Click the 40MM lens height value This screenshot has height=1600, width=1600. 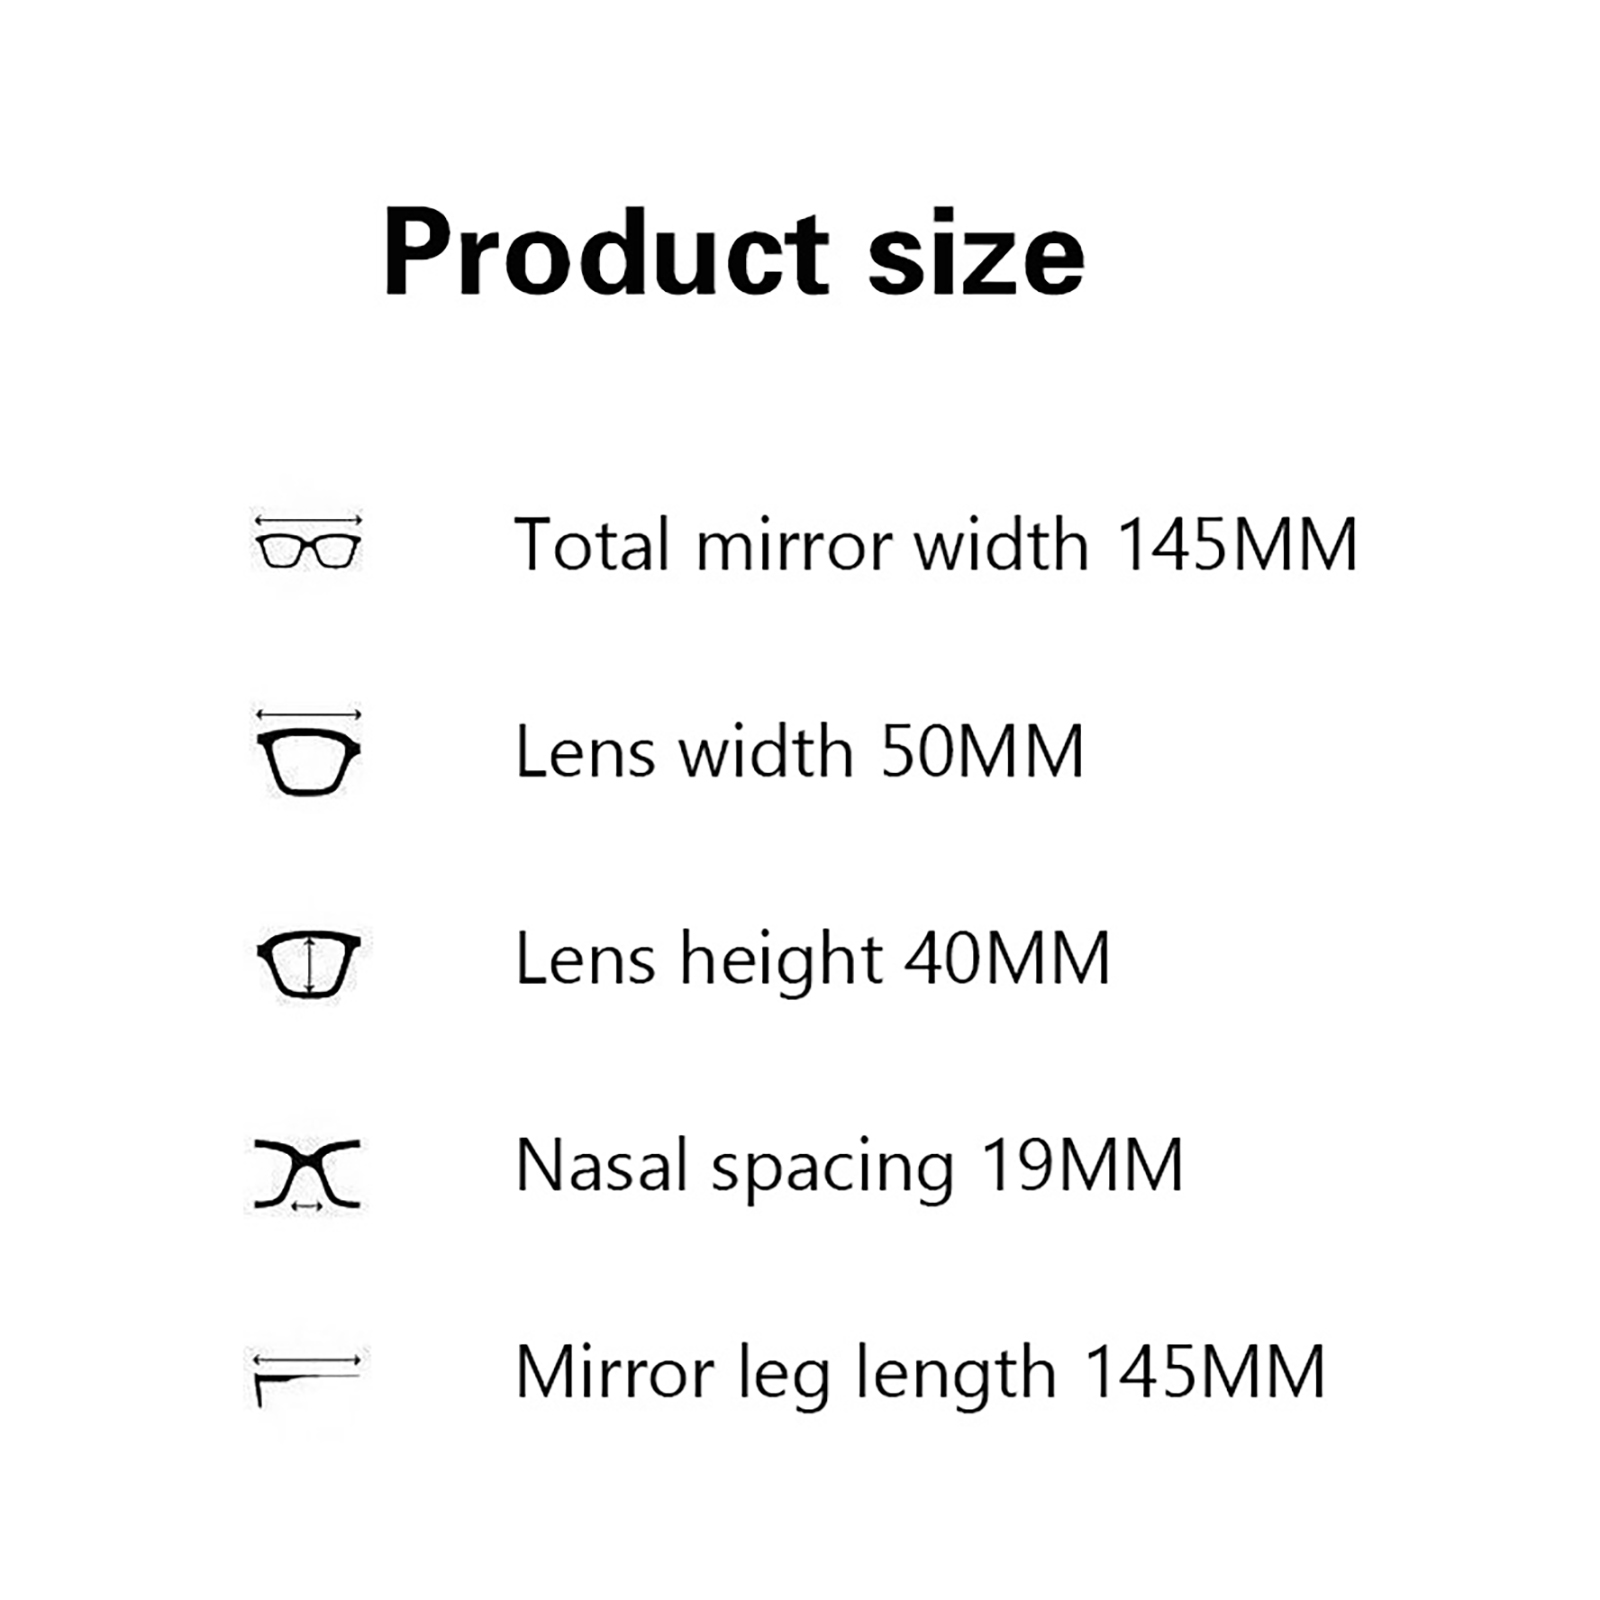1008,958
